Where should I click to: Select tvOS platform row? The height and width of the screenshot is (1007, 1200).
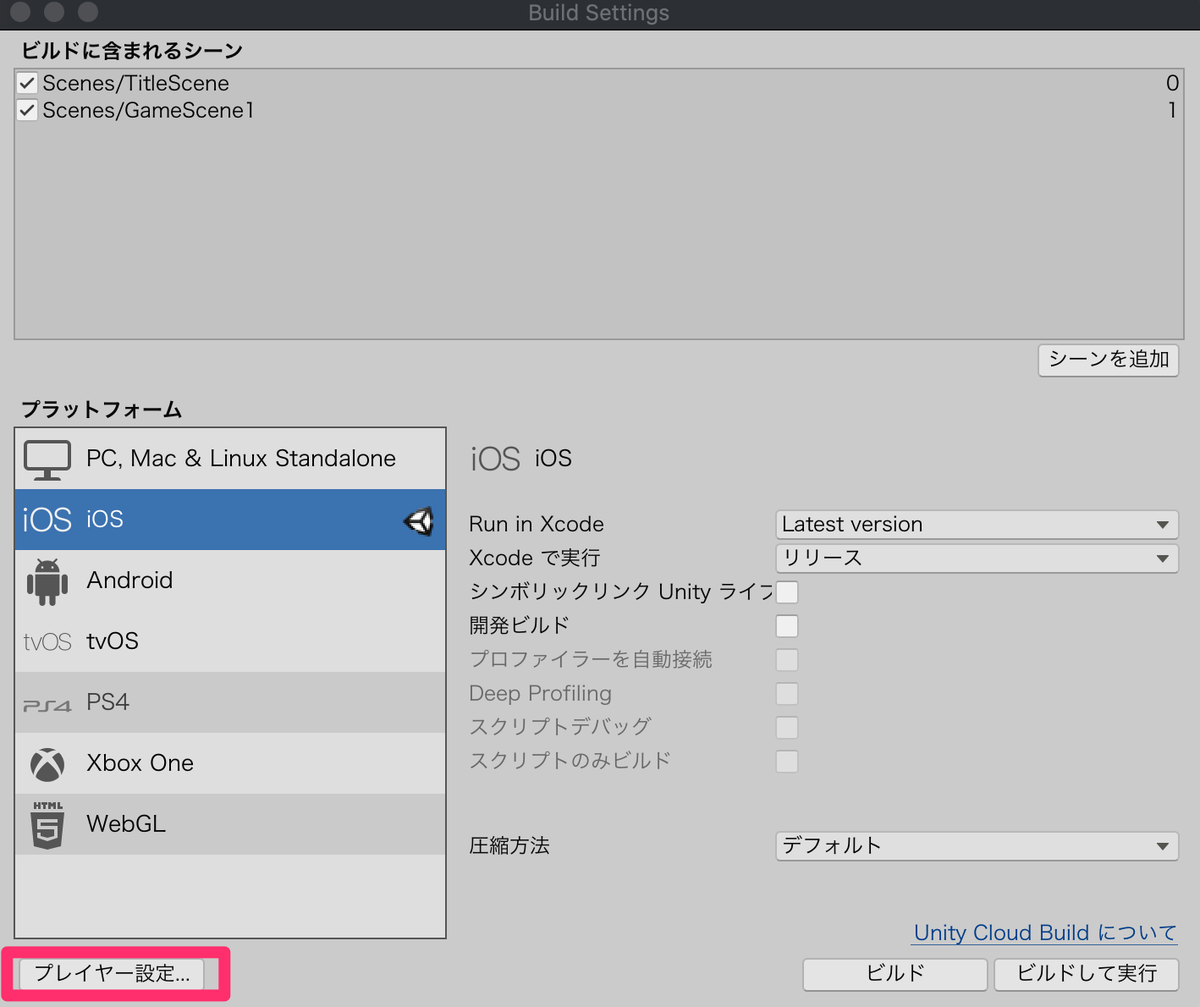230,642
